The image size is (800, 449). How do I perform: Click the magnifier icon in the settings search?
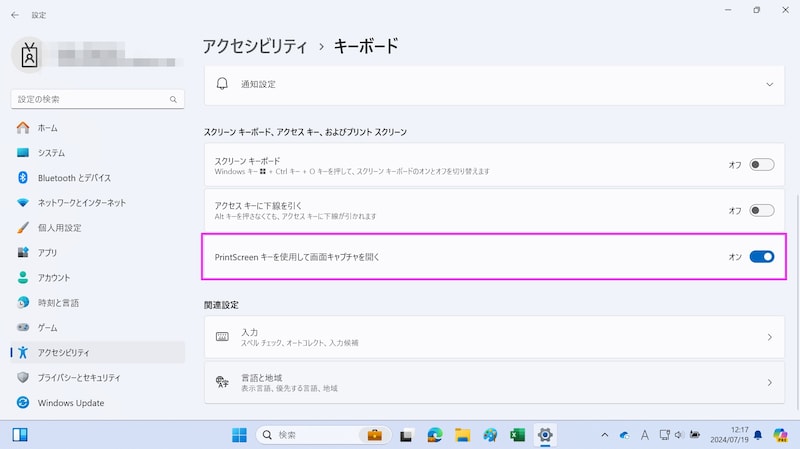click(x=173, y=99)
